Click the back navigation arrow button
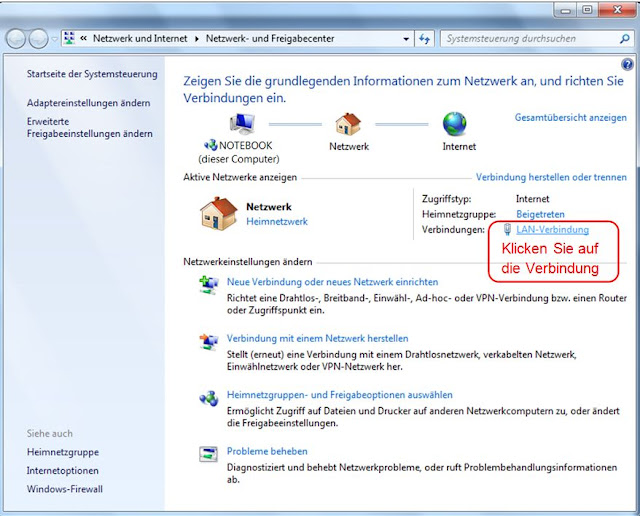The width and height of the screenshot is (640, 516). pos(16,39)
